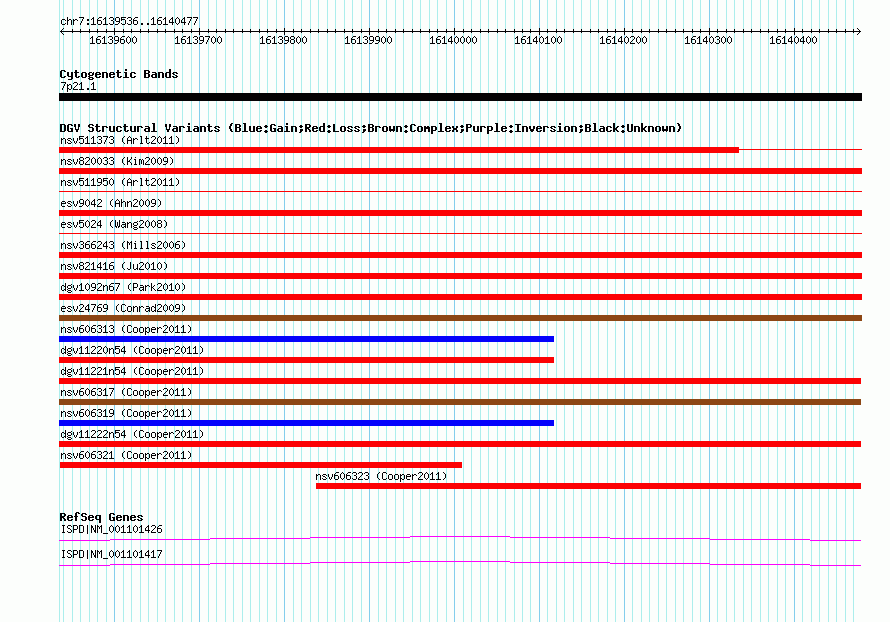
Task: Open the Cytogenetic Bands track title
Action: click(119, 74)
